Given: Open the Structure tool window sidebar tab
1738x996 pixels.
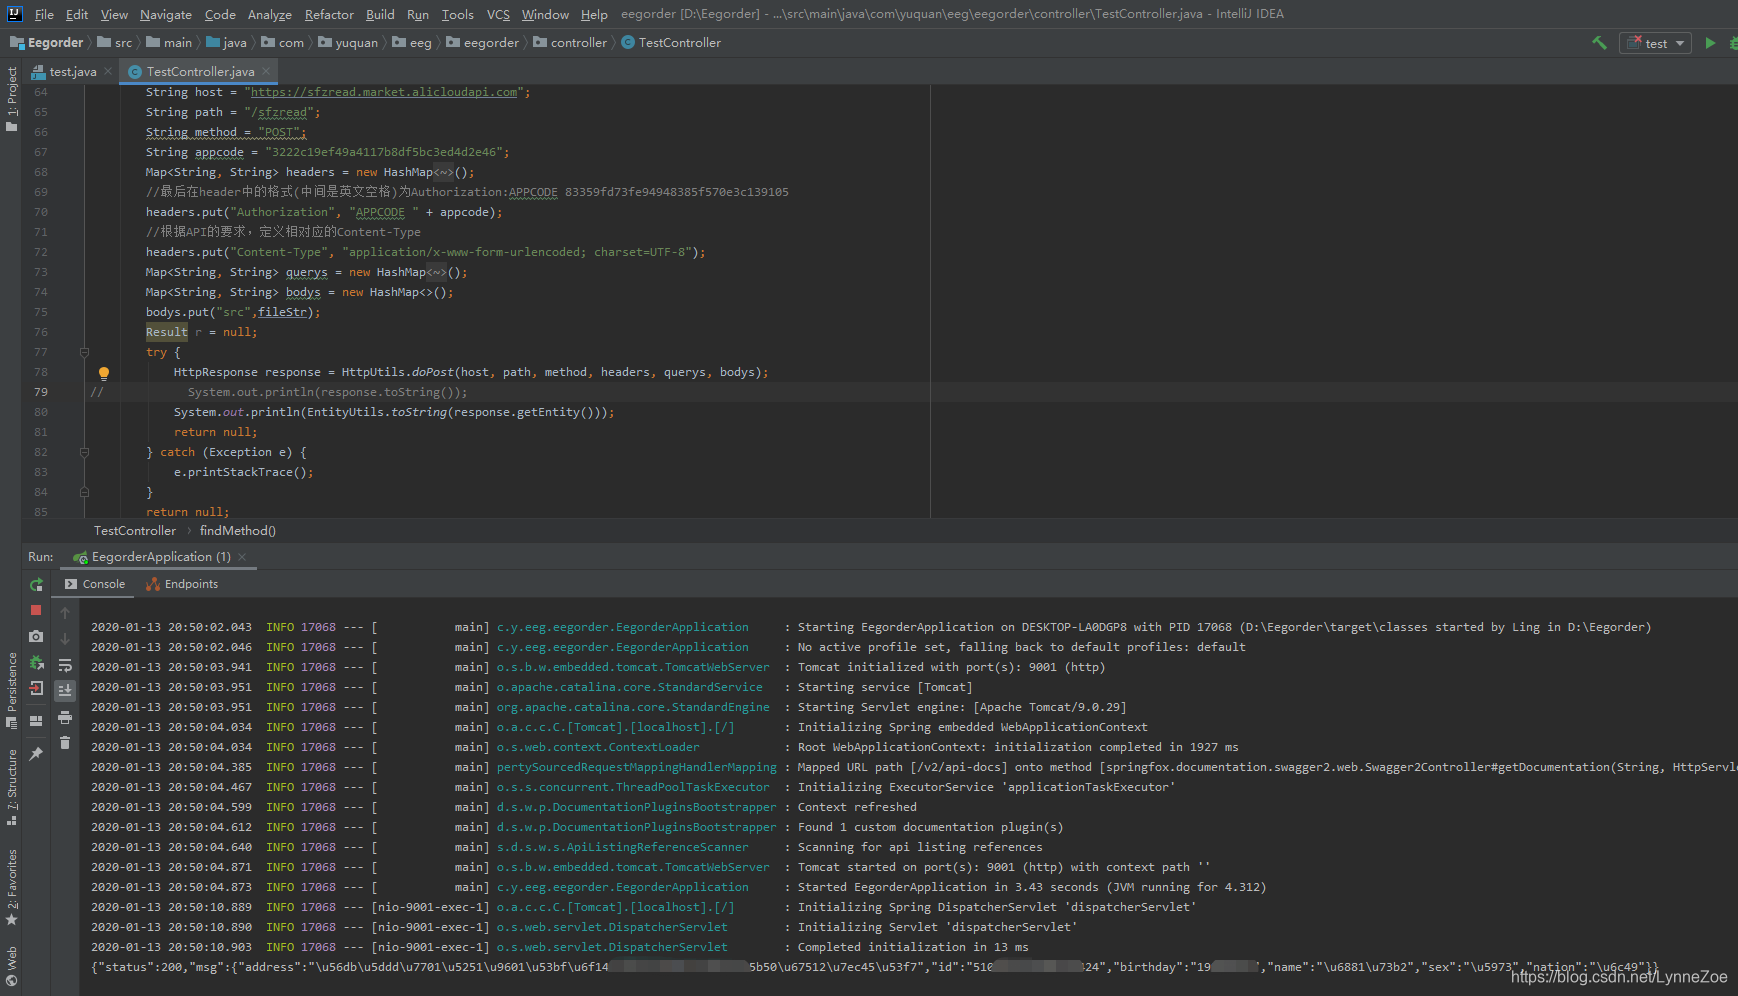Looking at the screenshot, I should coord(11,787).
